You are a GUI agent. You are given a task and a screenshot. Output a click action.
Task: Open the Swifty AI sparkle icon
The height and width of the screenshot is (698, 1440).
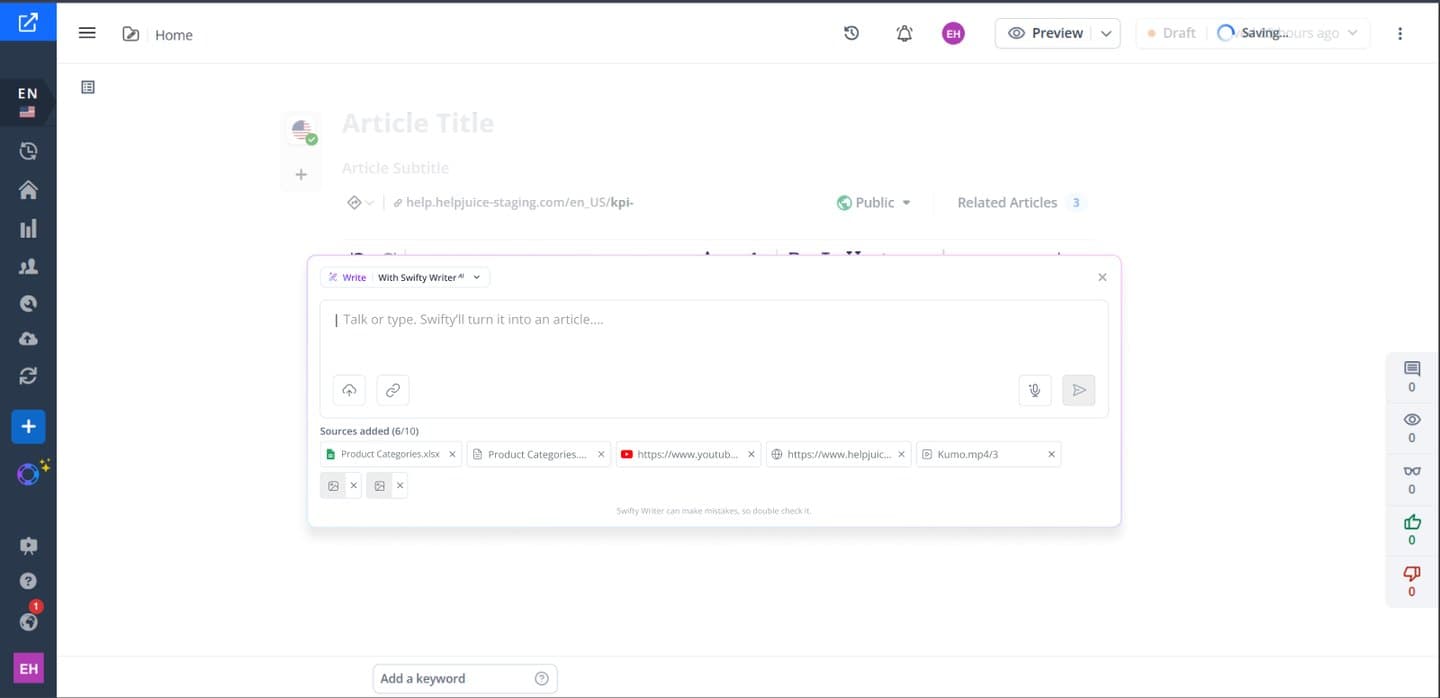31,473
